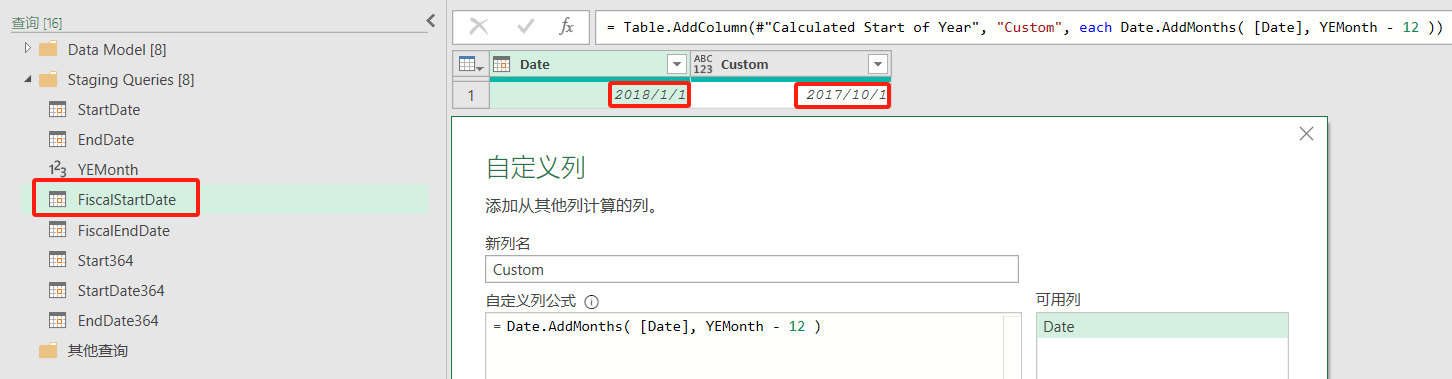Click inside the custom column formula editor
The image size is (1452, 379).
[744, 346]
